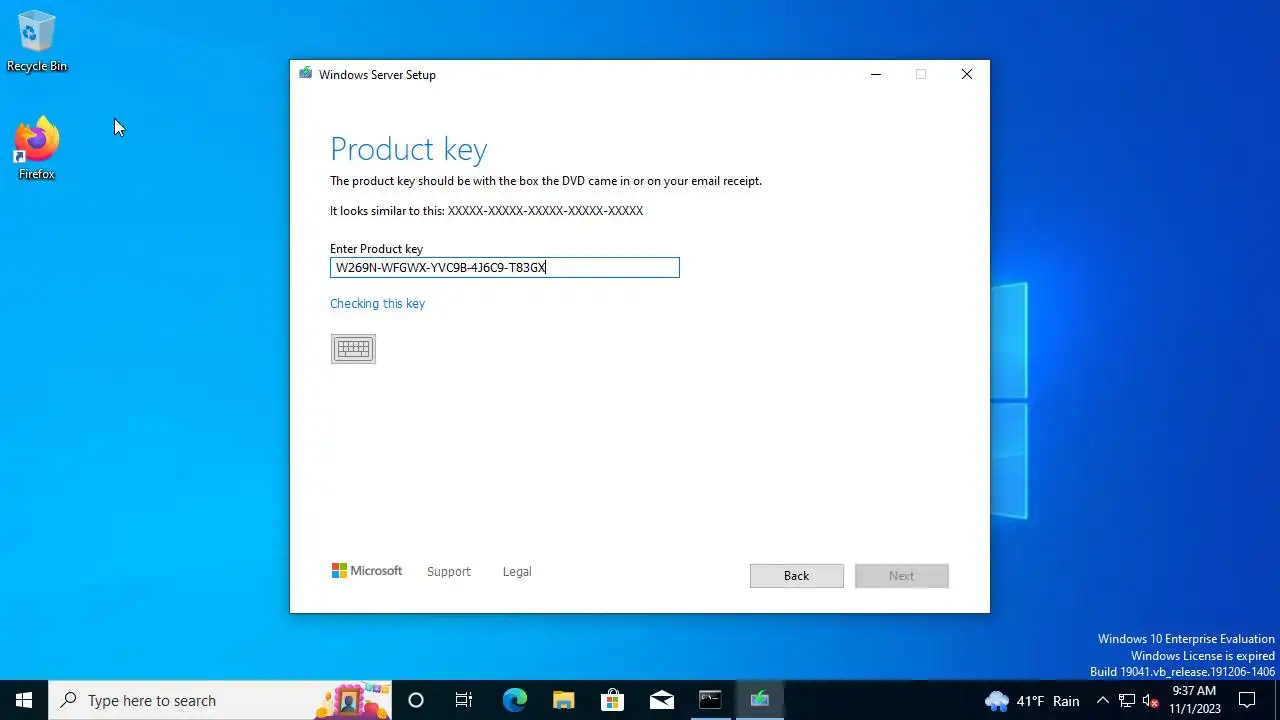The height and width of the screenshot is (720, 1280).
Task: Click the 'Checking this key' status text
Action: (x=377, y=304)
